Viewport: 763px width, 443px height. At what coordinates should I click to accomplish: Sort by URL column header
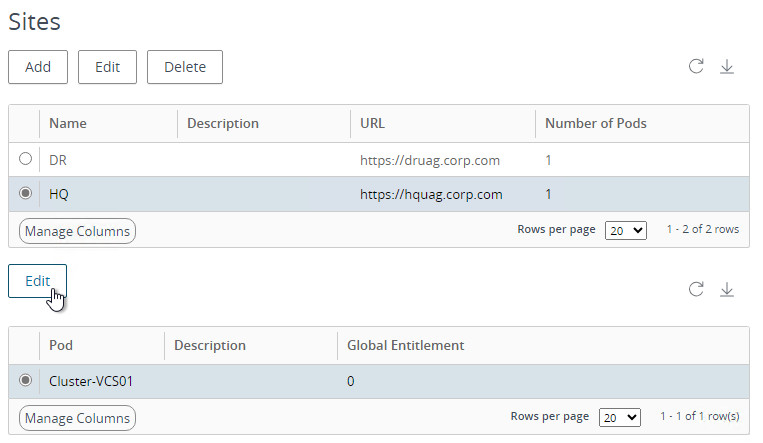point(372,123)
